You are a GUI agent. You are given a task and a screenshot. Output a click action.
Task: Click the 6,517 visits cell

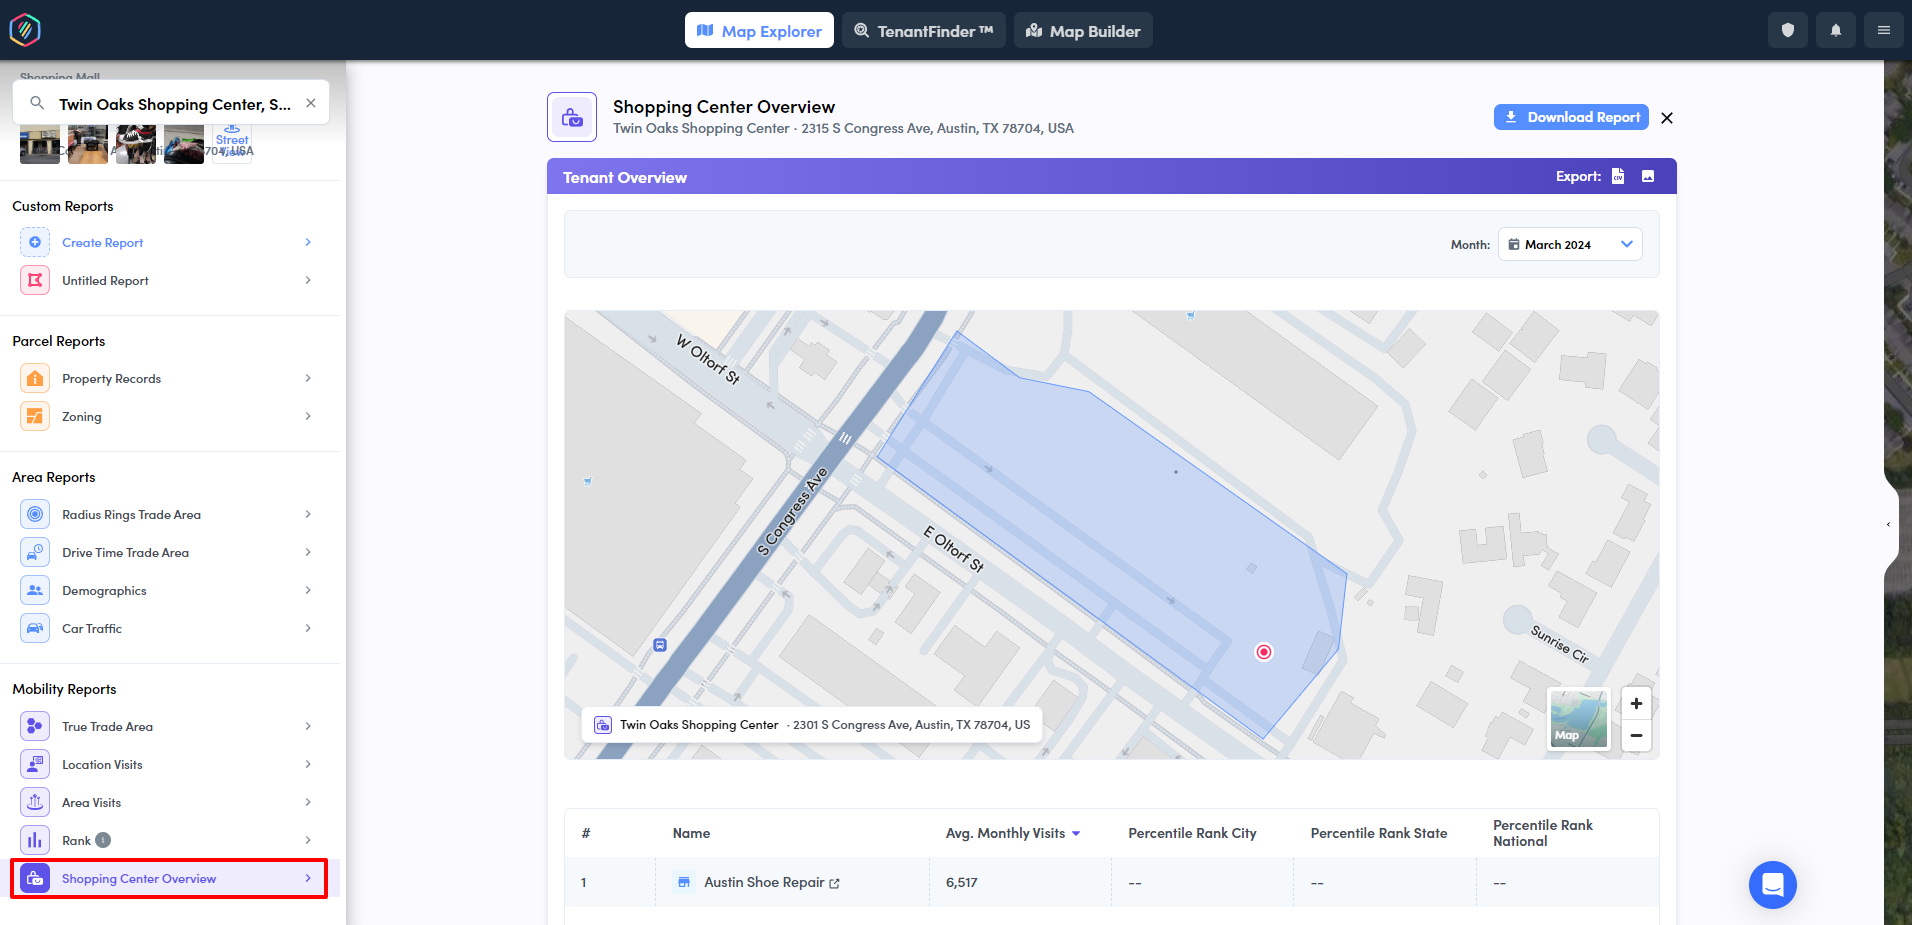tap(1020, 882)
